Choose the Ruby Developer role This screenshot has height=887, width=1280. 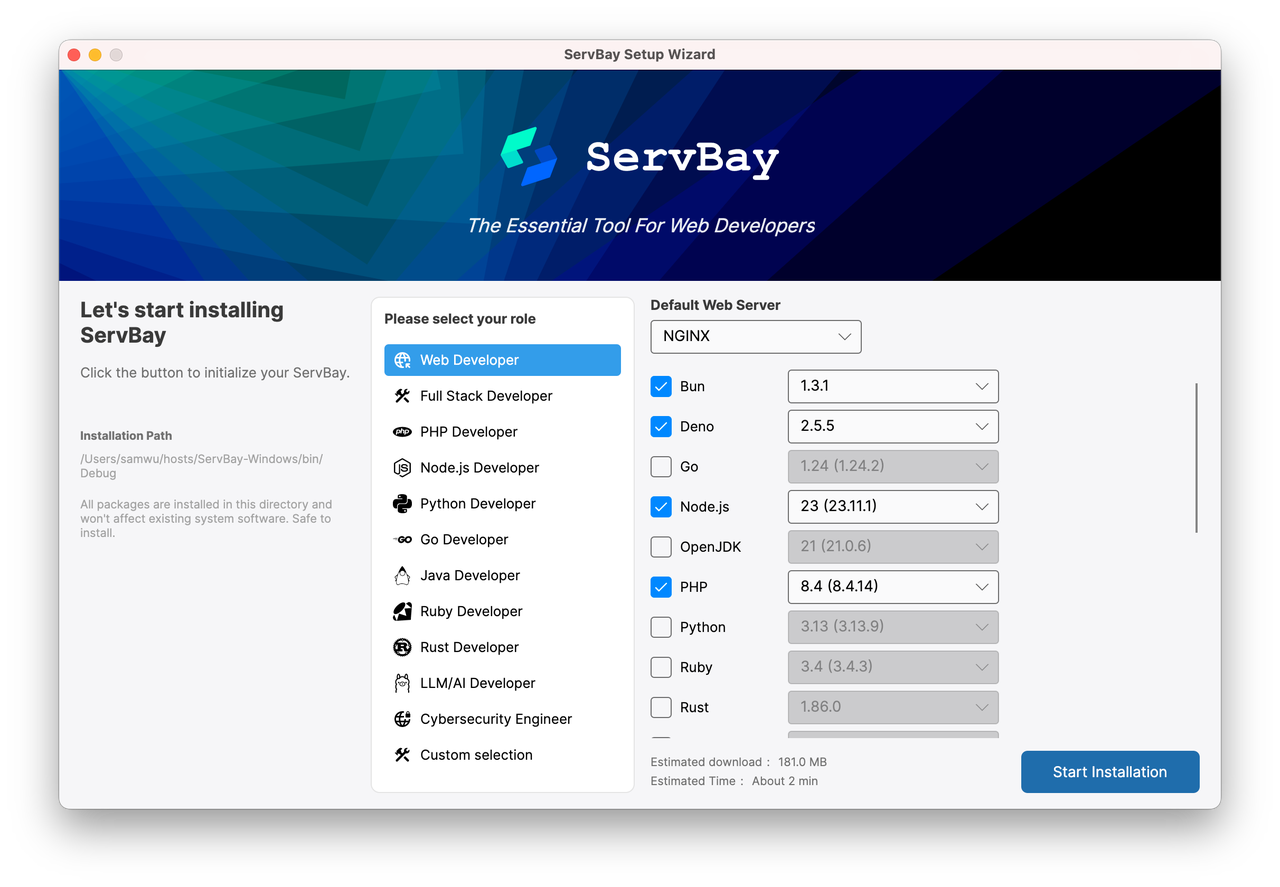tap(502, 612)
